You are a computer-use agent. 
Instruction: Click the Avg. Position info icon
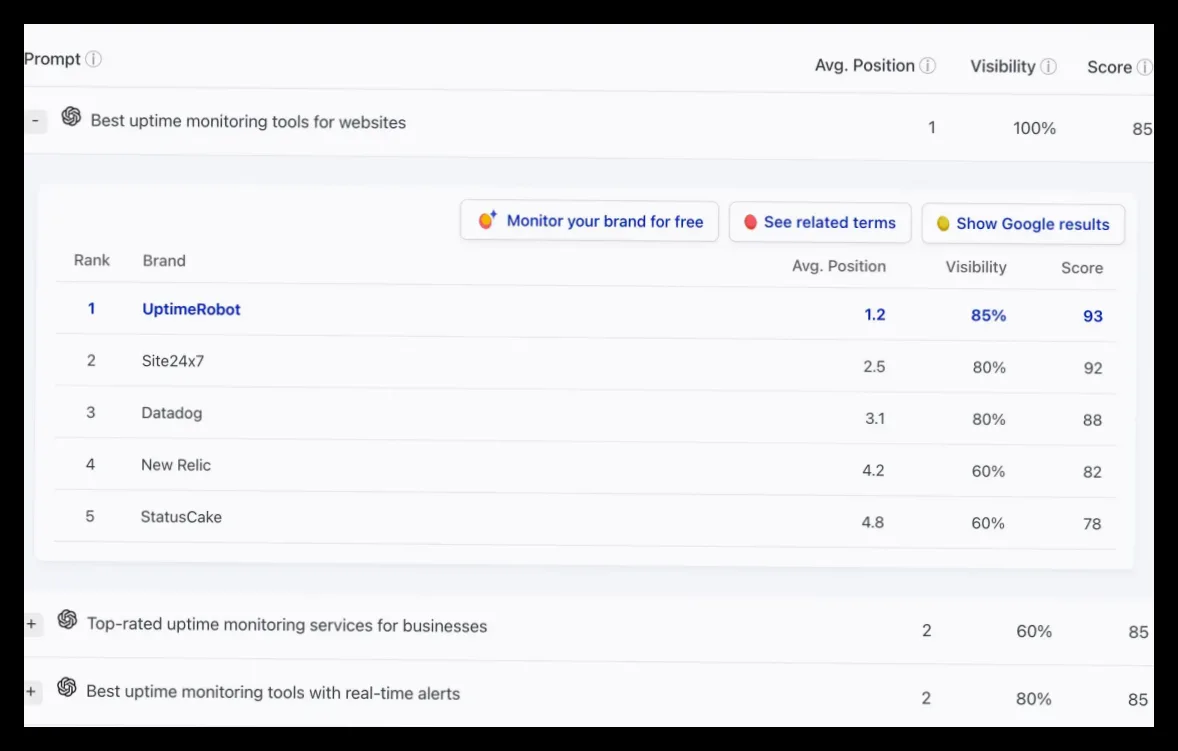click(928, 65)
